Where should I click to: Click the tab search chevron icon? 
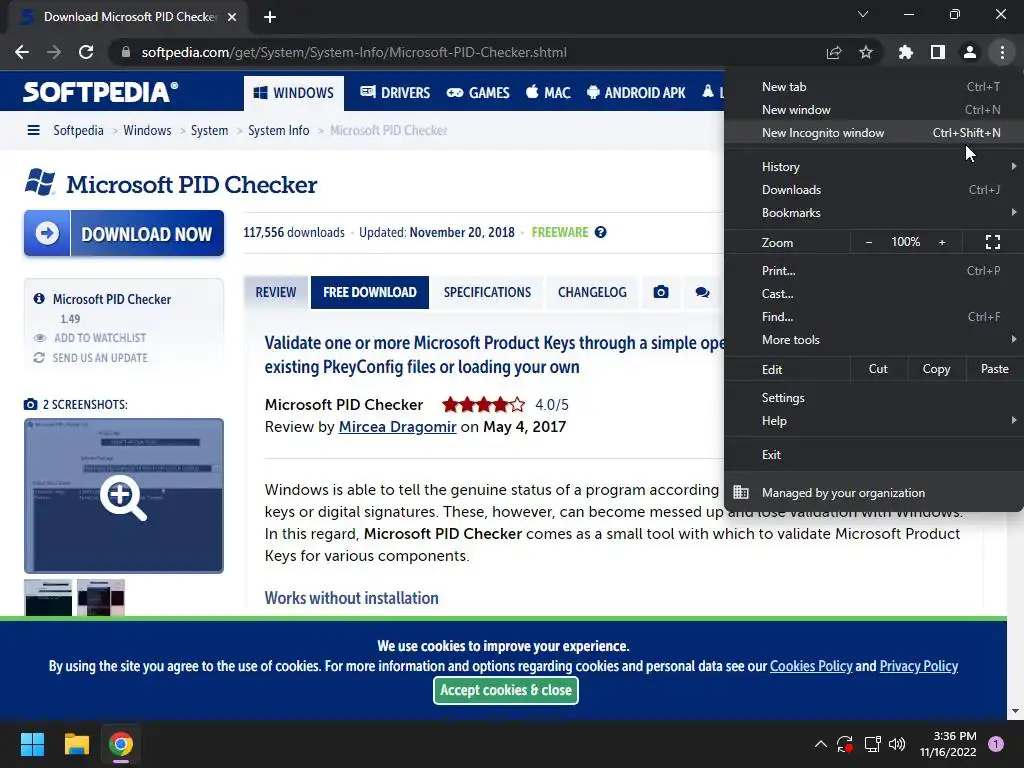[863, 14]
